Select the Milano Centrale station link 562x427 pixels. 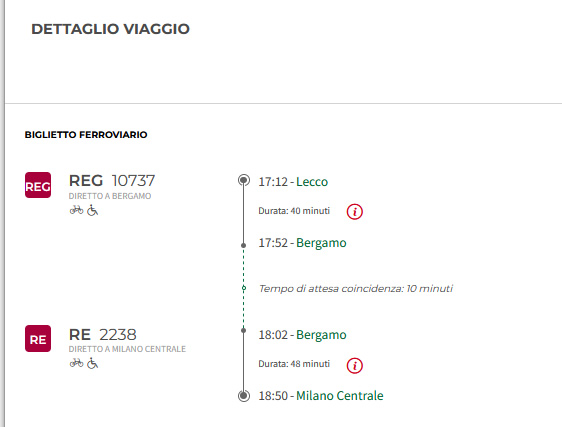coord(340,396)
